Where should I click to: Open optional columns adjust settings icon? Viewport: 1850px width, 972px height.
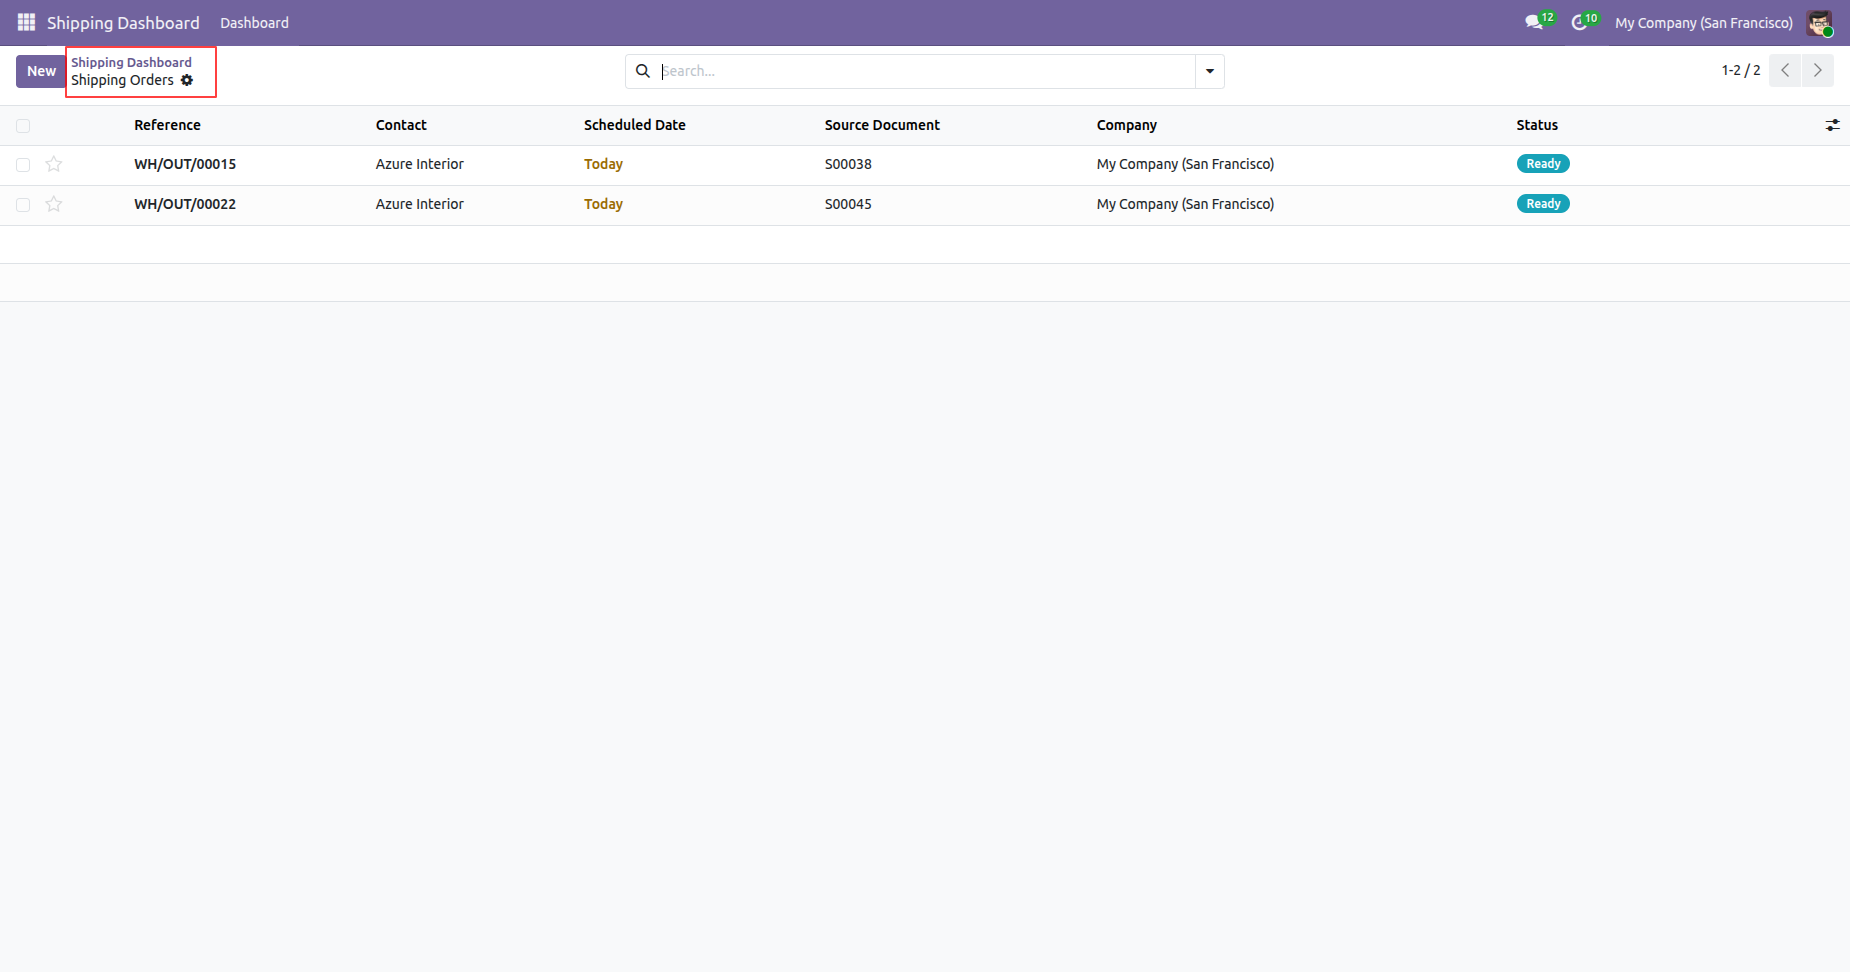tap(1832, 125)
